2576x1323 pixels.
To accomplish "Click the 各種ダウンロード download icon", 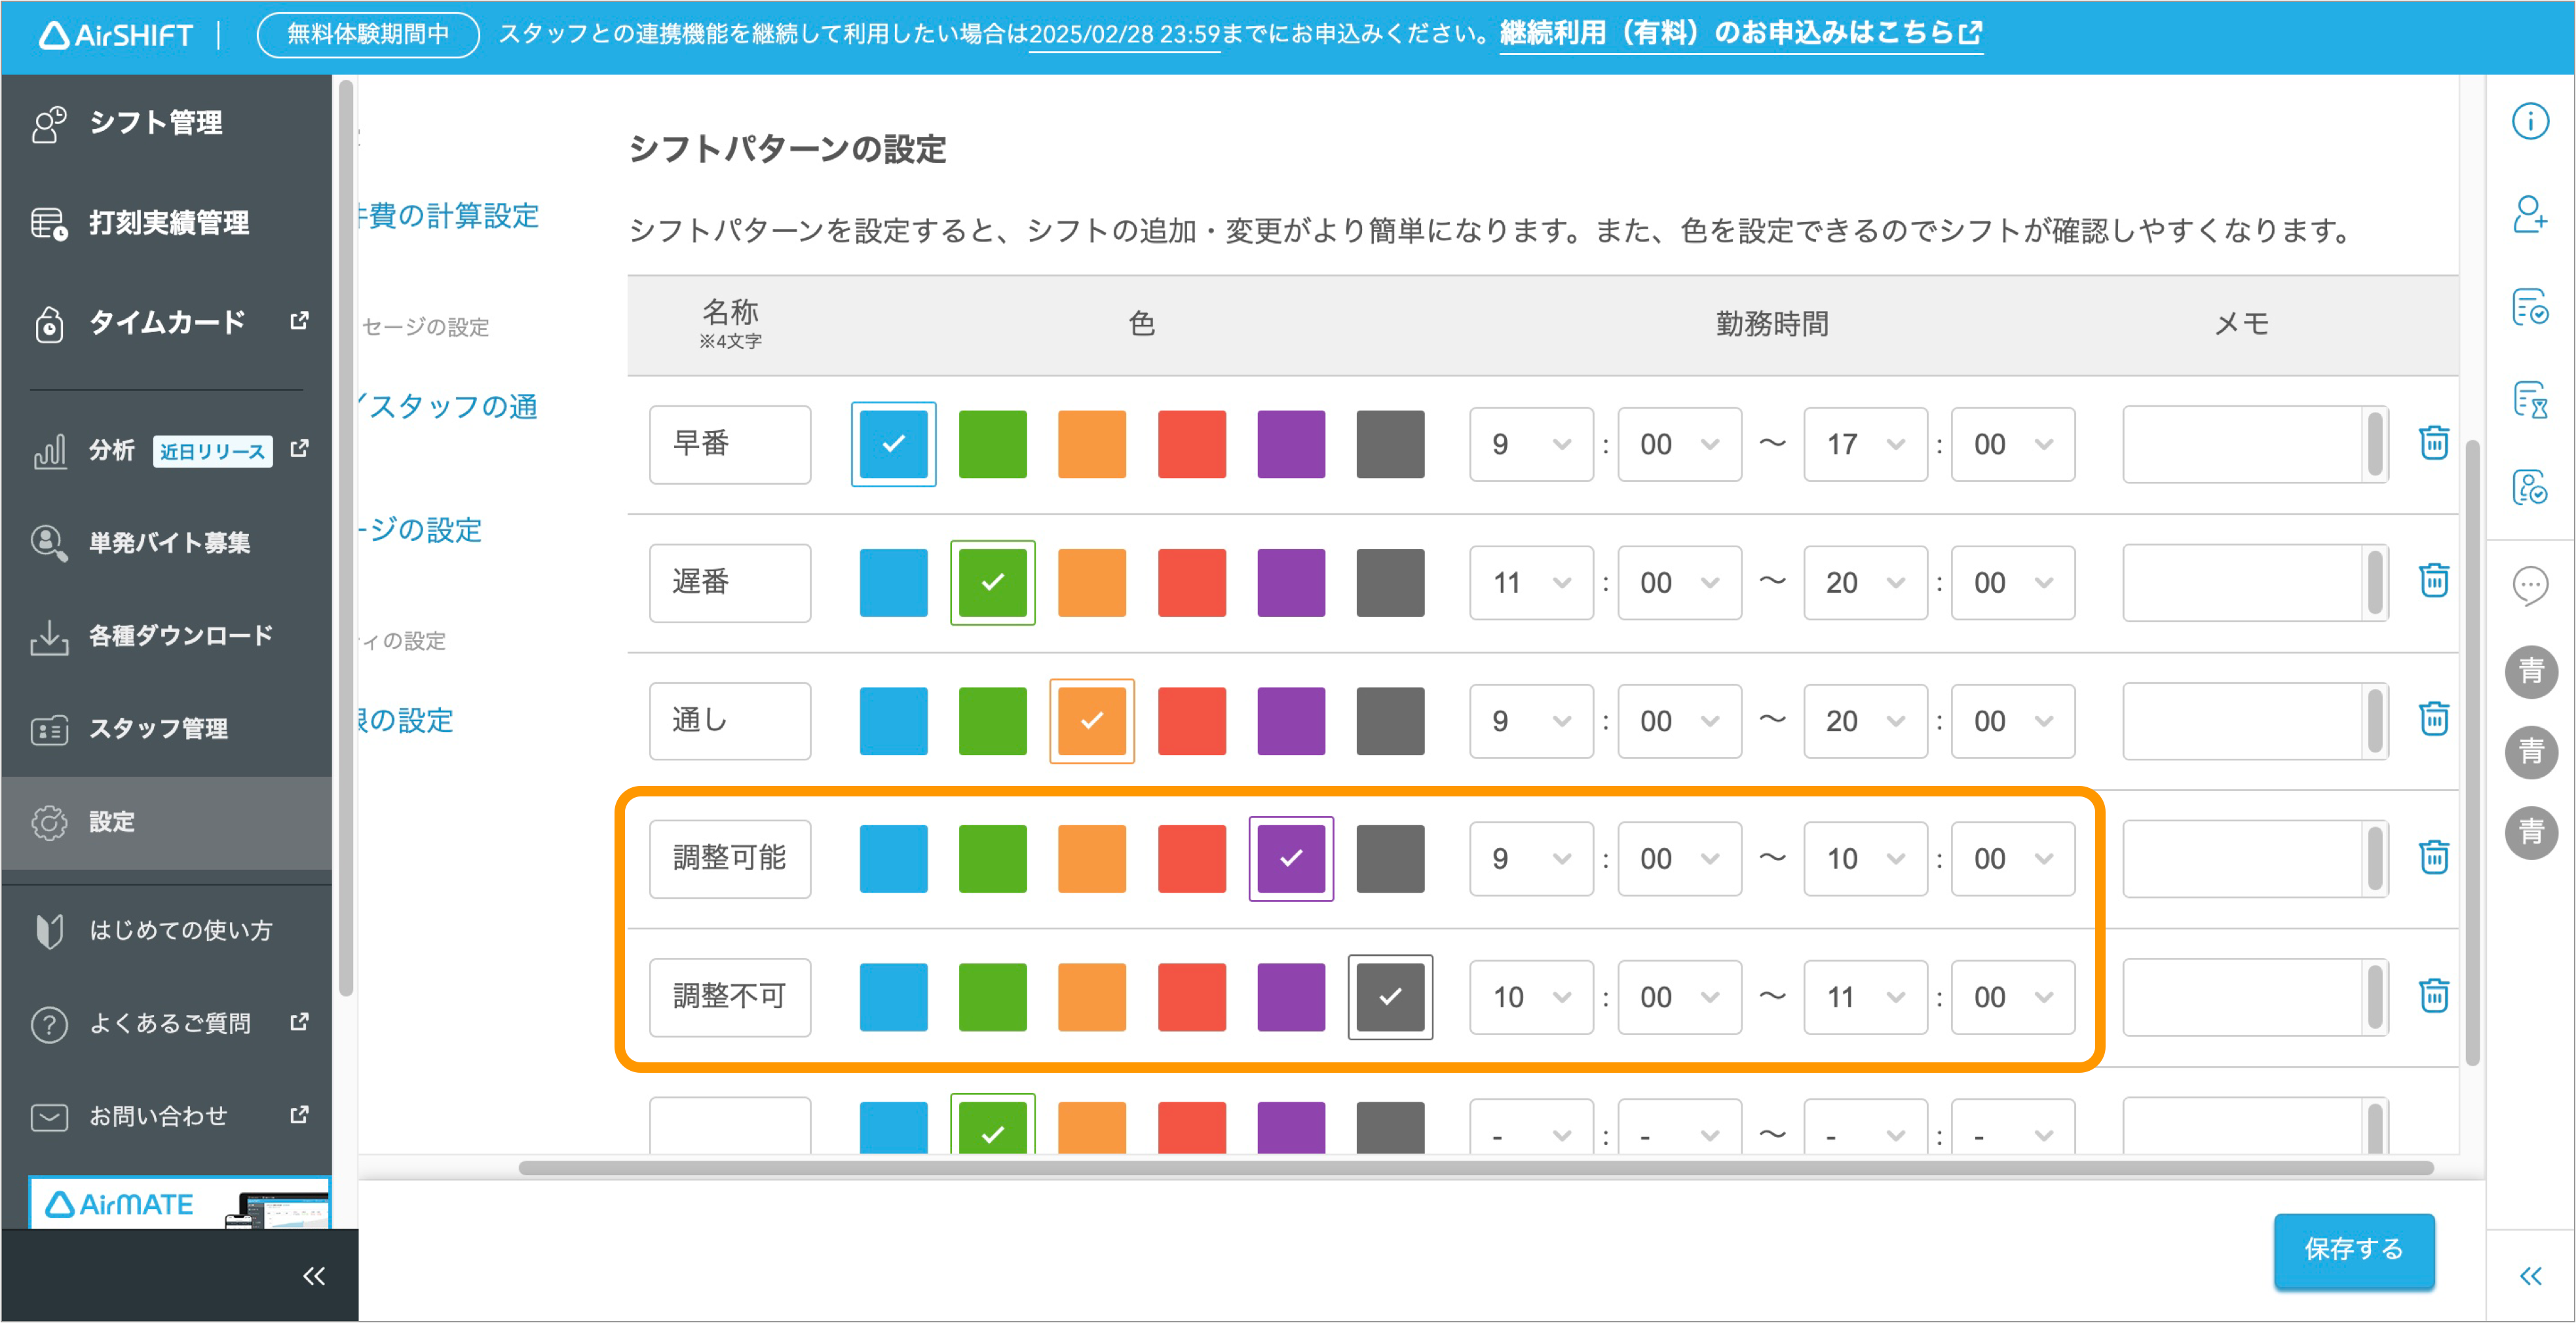I will [x=49, y=637].
